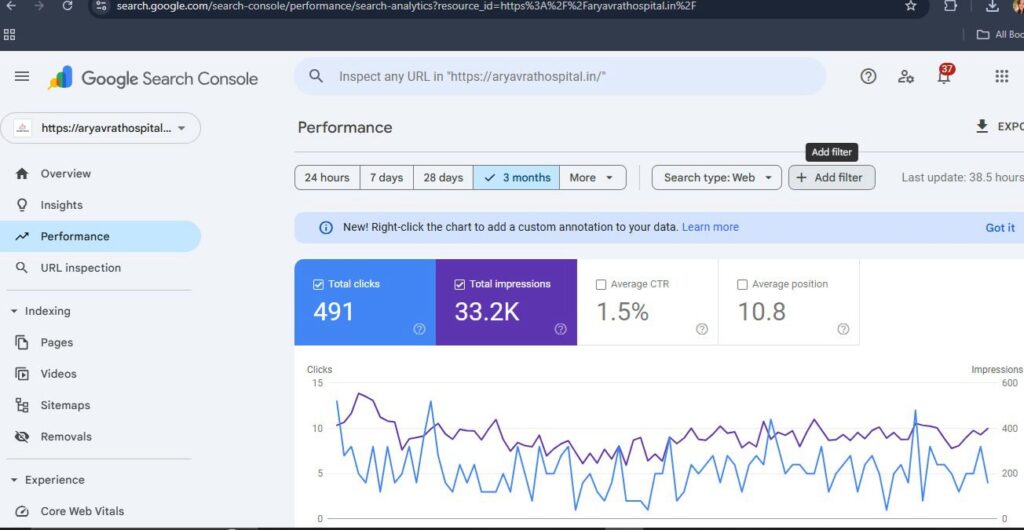Image resolution: width=1024 pixels, height=530 pixels.
Task: Open the Search type: Web dropdown
Action: (x=716, y=178)
